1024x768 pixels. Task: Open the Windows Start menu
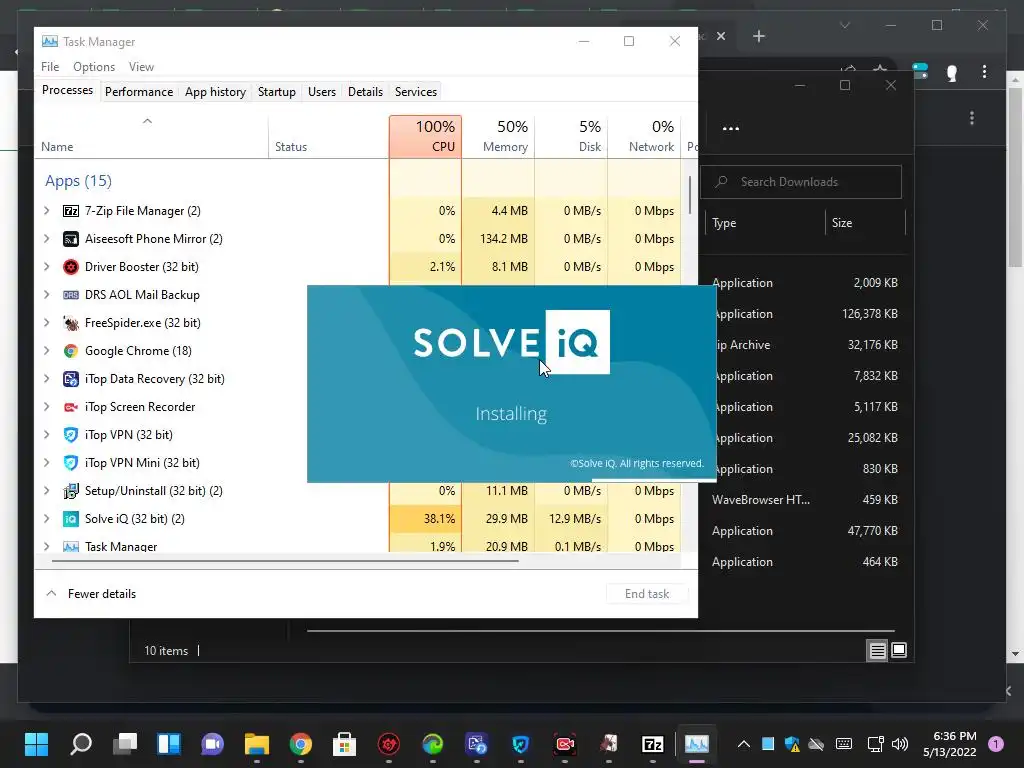pyautogui.click(x=37, y=744)
